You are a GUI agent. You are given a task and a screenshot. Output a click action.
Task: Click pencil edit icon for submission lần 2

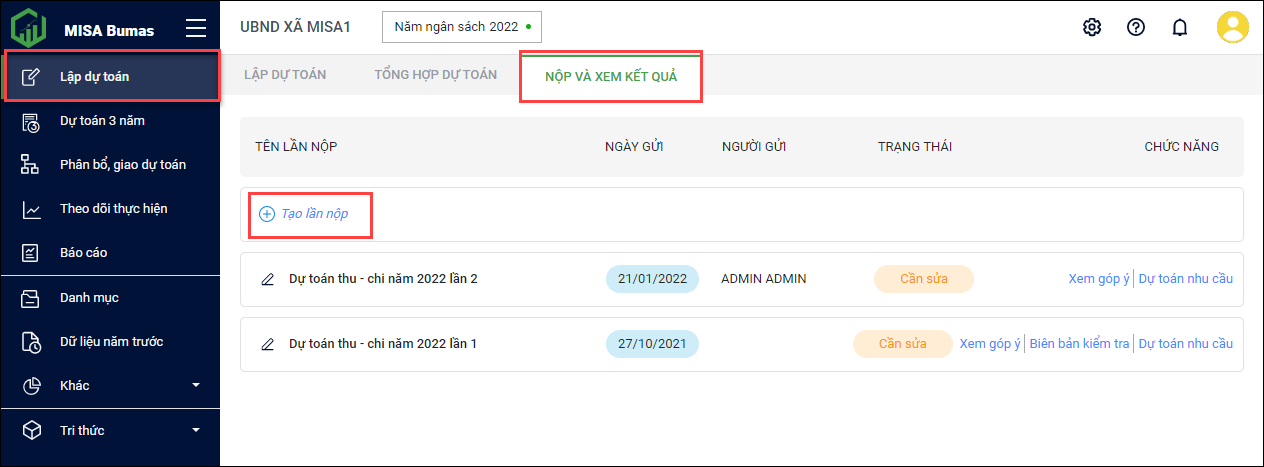pyautogui.click(x=267, y=279)
